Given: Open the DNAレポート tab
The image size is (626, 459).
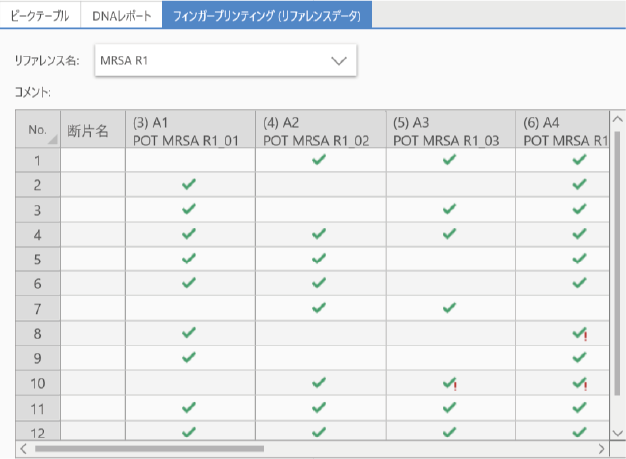Looking at the screenshot, I should click(122, 15).
